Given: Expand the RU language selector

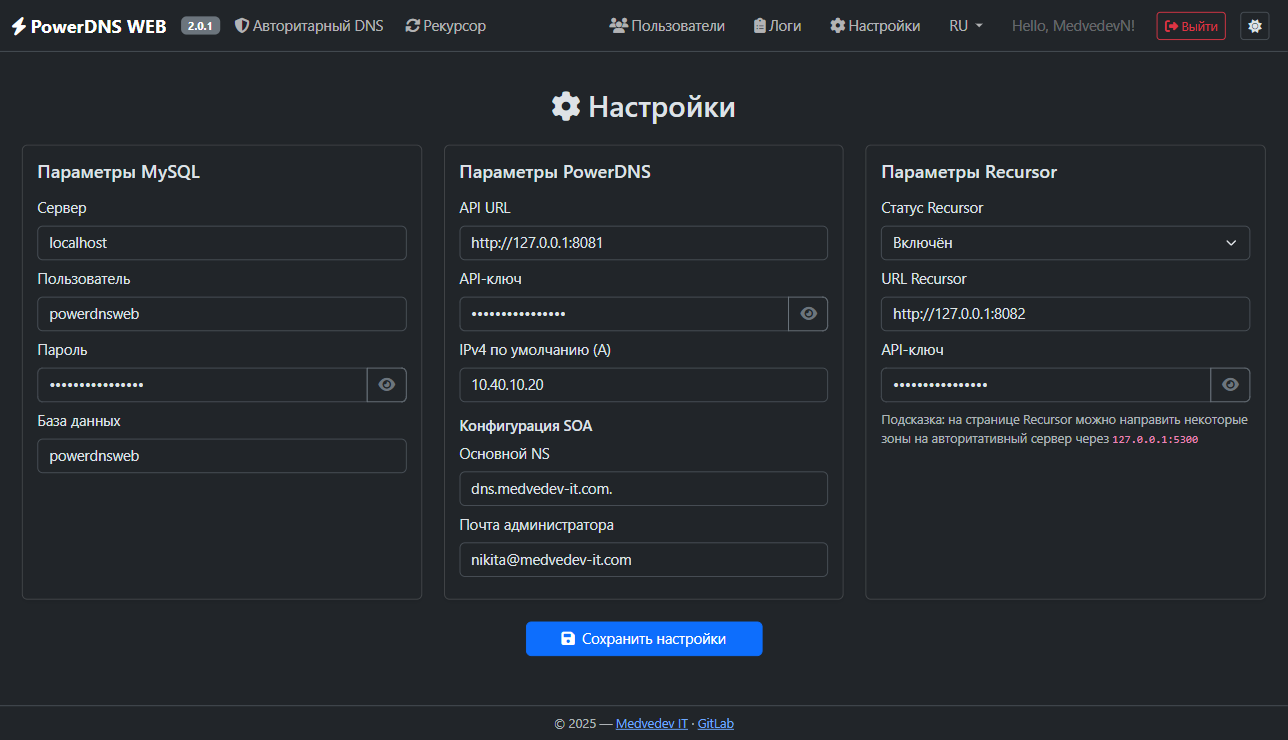Looking at the screenshot, I should (x=965, y=26).
